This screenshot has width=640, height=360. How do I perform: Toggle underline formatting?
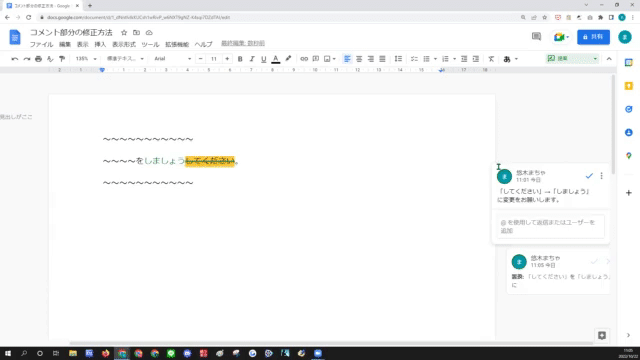click(264, 59)
